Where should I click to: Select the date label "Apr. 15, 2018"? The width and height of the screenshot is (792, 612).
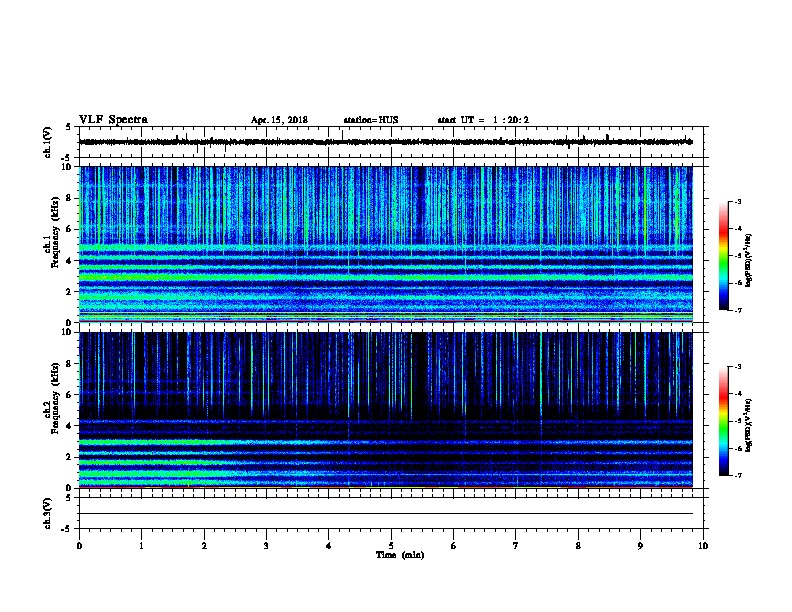click(x=279, y=120)
